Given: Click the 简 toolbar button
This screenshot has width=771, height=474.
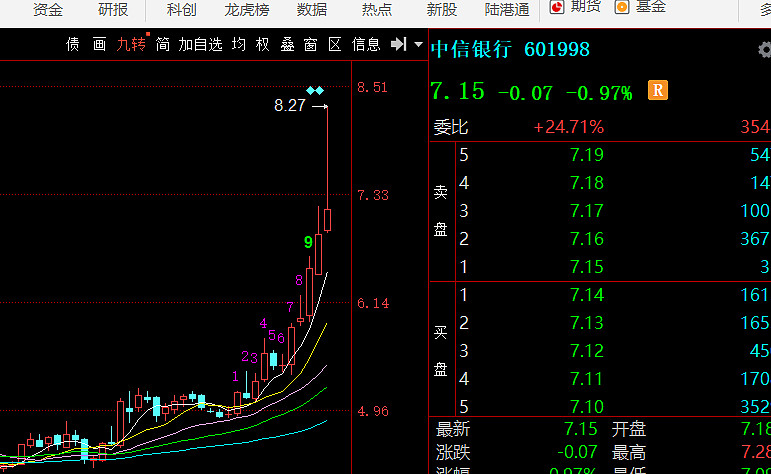Looking at the screenshot, I should click(x=163, y=44).
